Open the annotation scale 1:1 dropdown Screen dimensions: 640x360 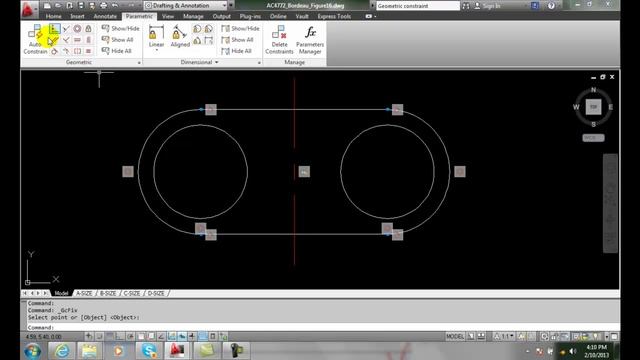coord(505,336)
